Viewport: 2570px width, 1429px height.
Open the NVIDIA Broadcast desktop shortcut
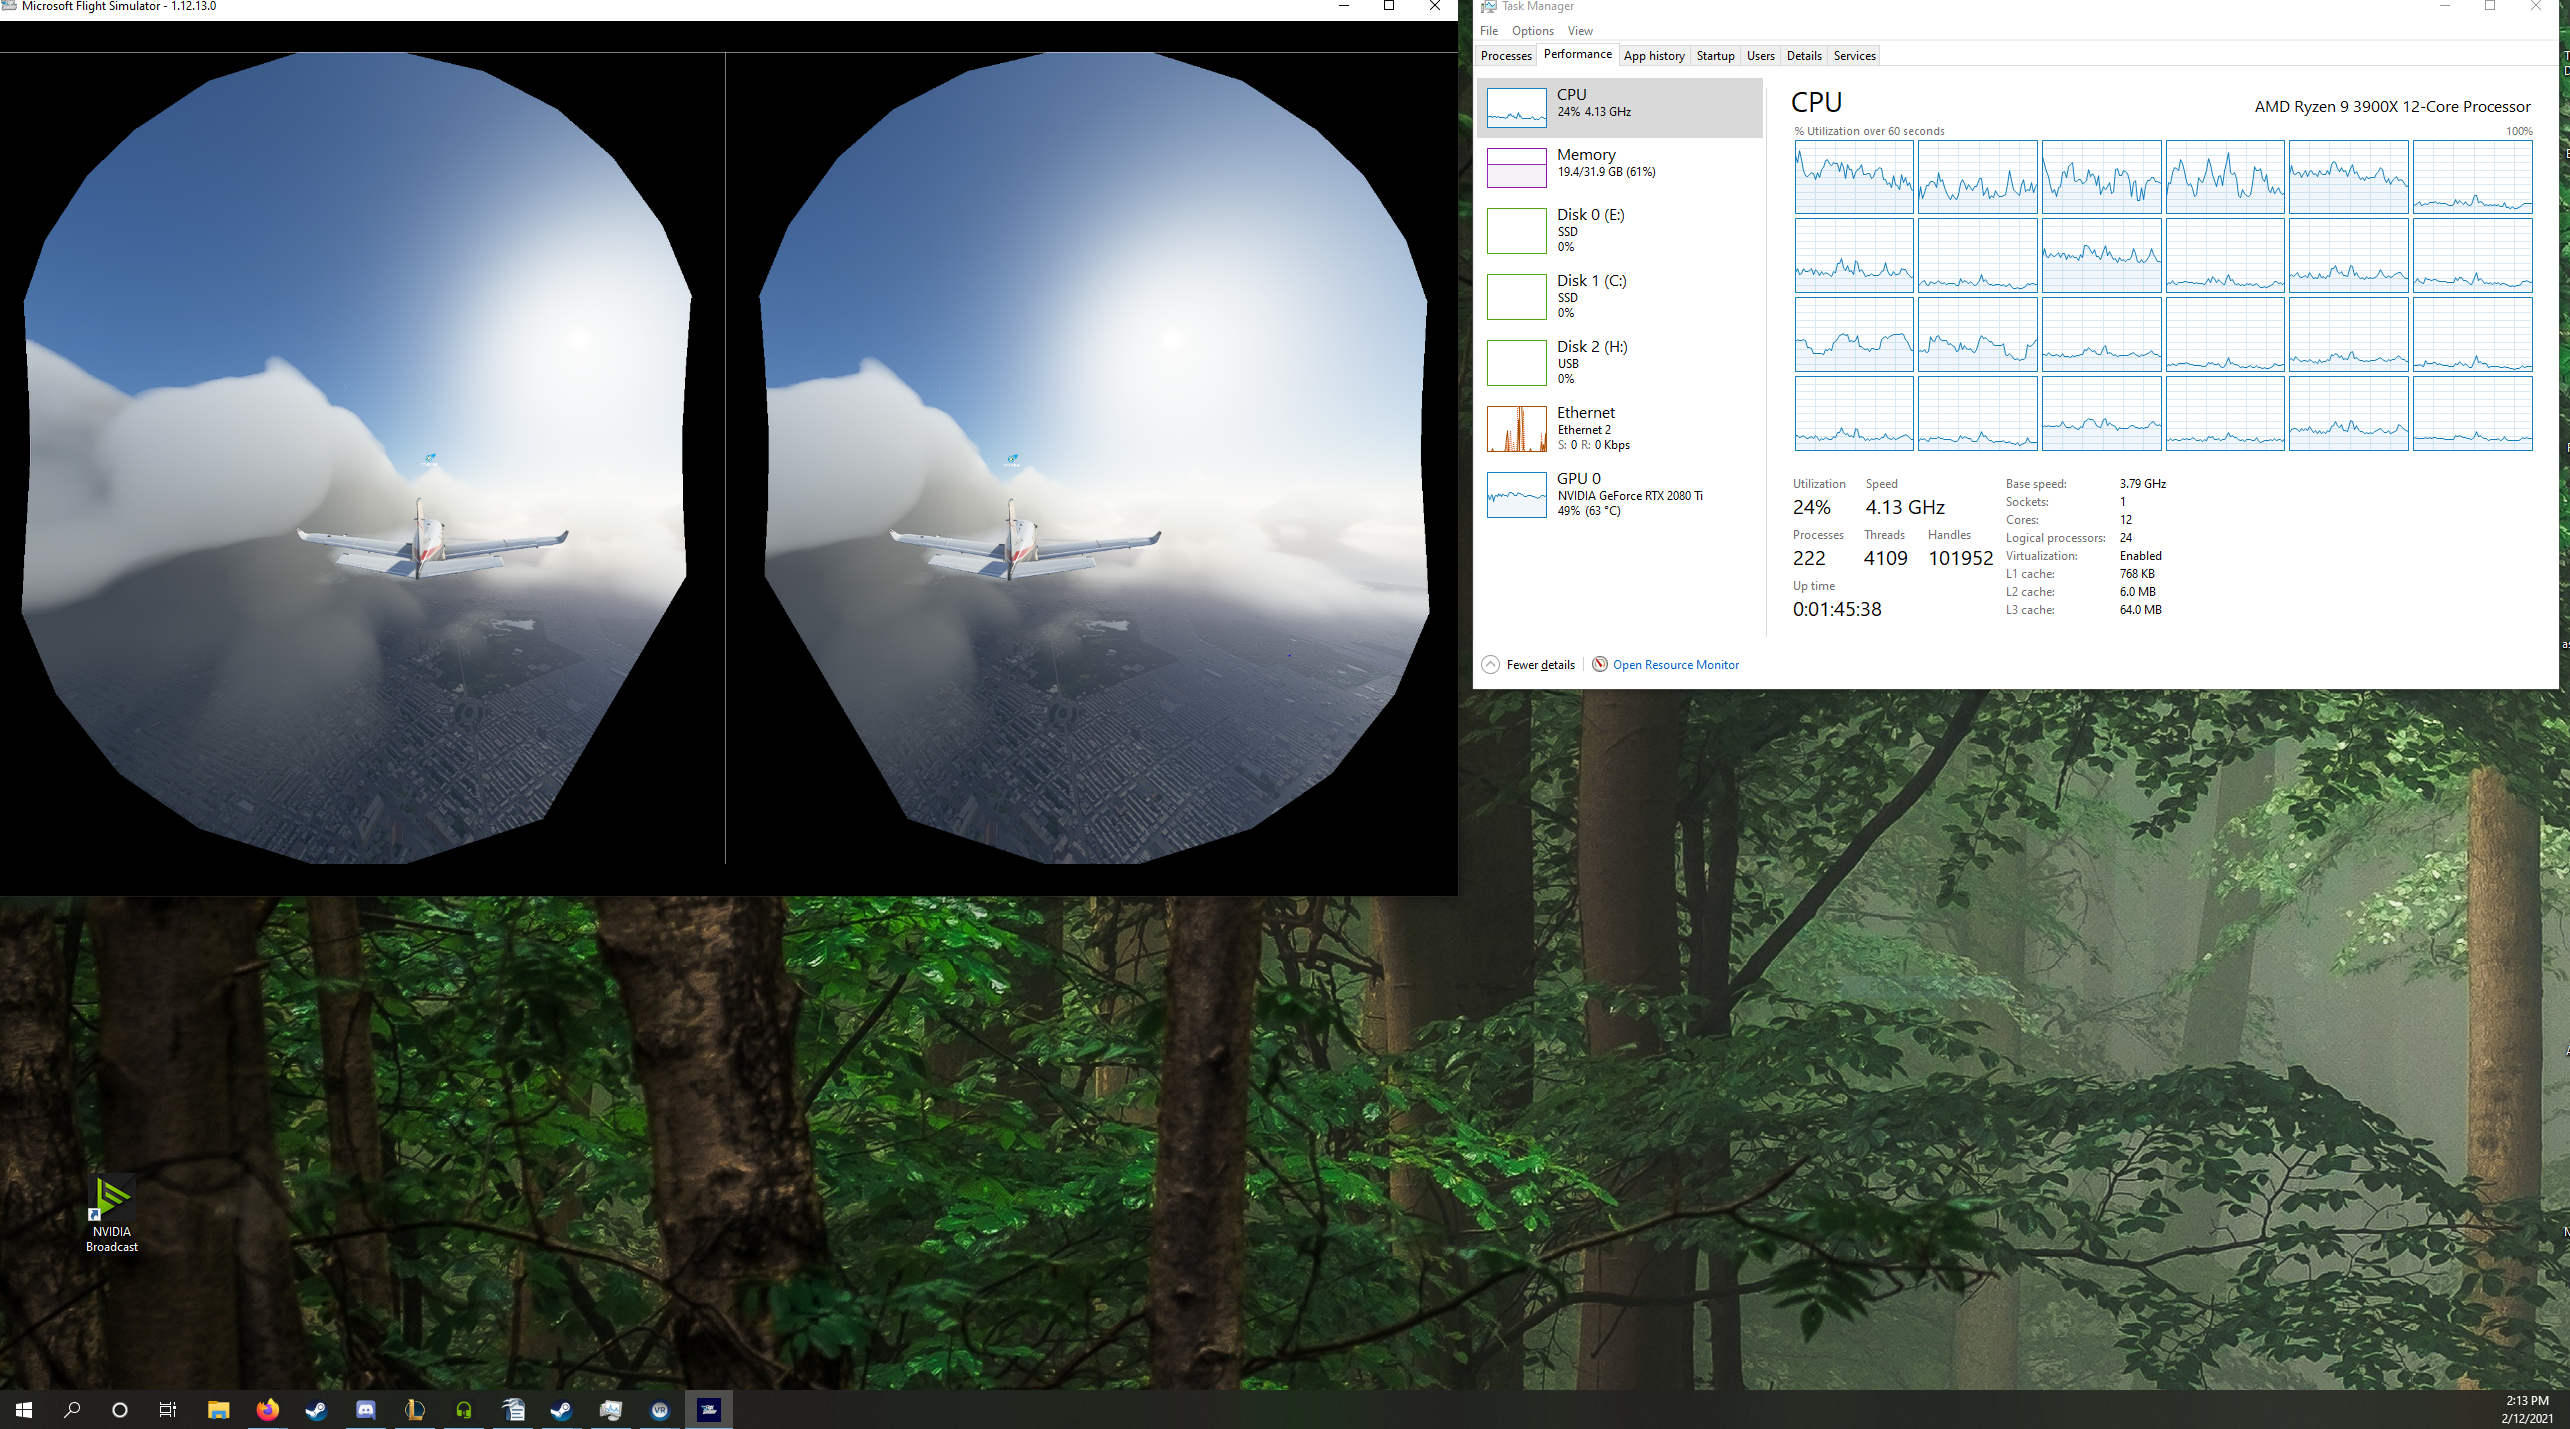pos(112,1210)
